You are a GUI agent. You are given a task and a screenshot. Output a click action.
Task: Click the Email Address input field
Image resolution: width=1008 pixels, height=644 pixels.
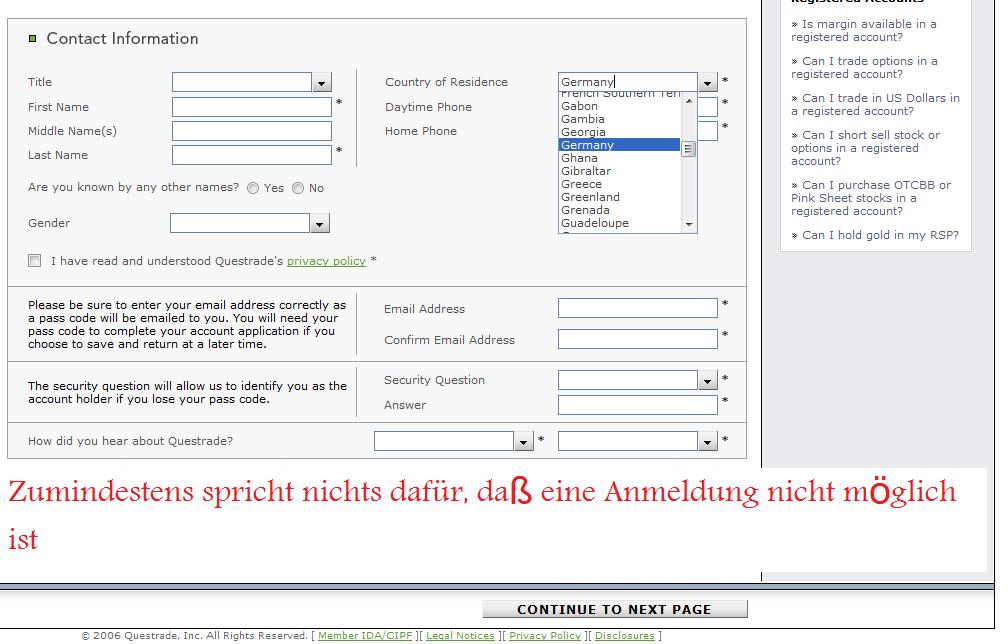click(x=637, y=308)
